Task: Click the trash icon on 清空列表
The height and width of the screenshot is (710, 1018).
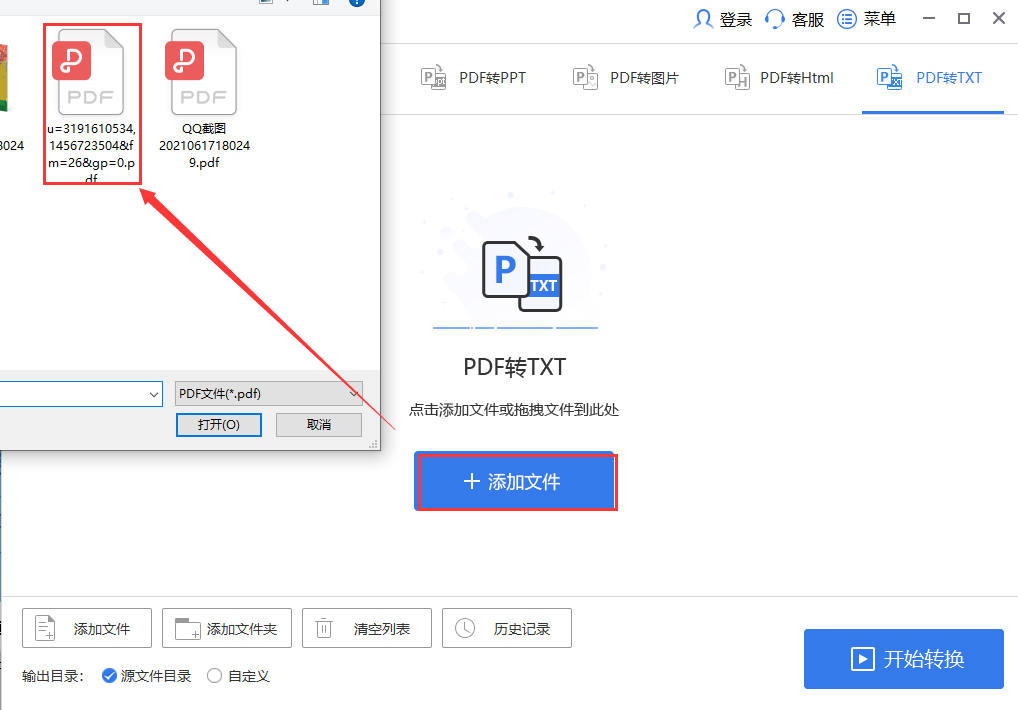Action: pyautogui.click(x=325, y=628)
